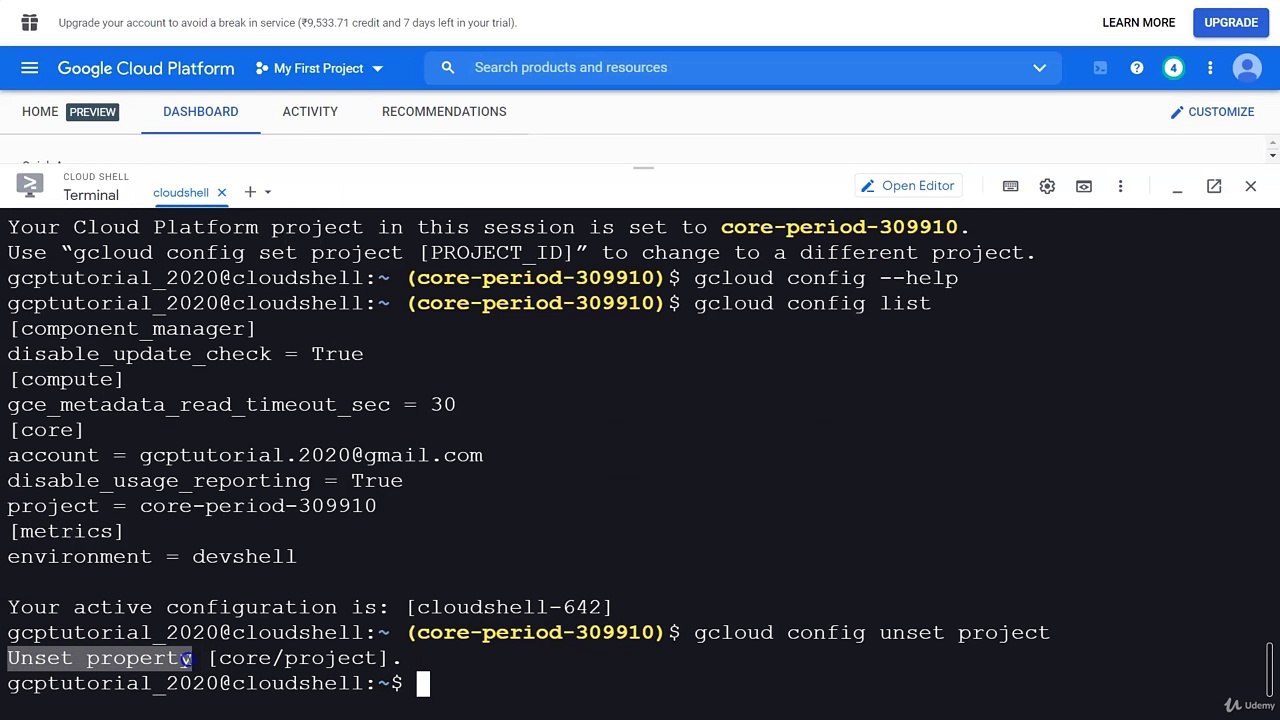
Task: Click the Open Editor button
Action: pyautogui.click(x=907, y=185)
